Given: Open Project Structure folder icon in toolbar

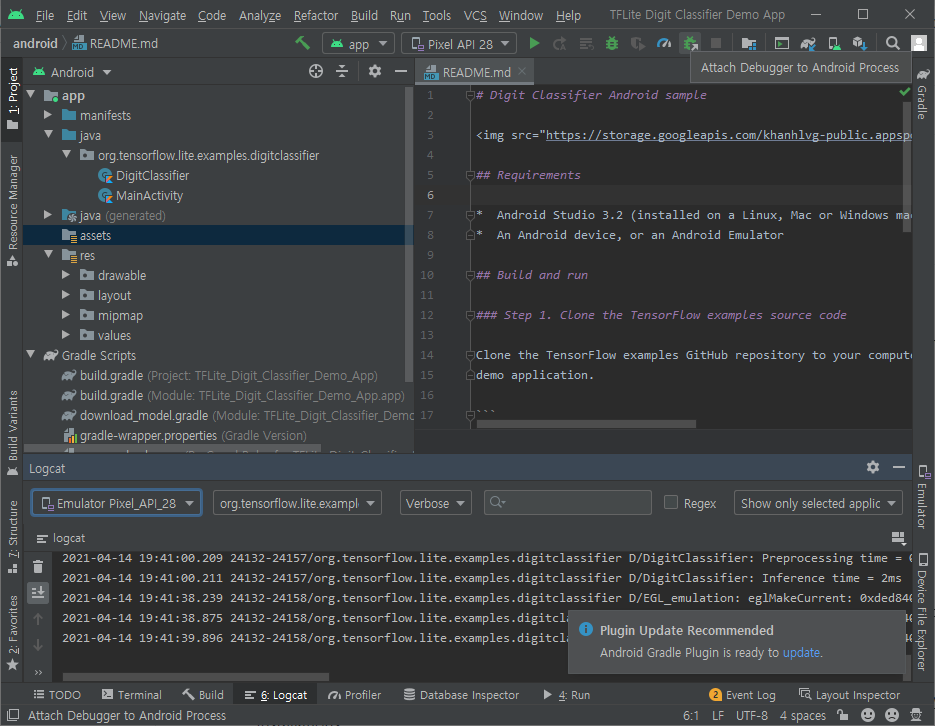Looking at the screenshot, I should (x=748, y=44).
